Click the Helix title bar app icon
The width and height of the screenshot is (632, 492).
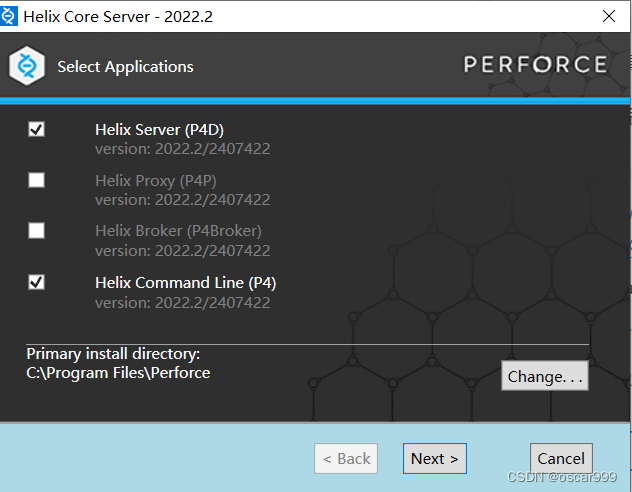tap(8, 17)
